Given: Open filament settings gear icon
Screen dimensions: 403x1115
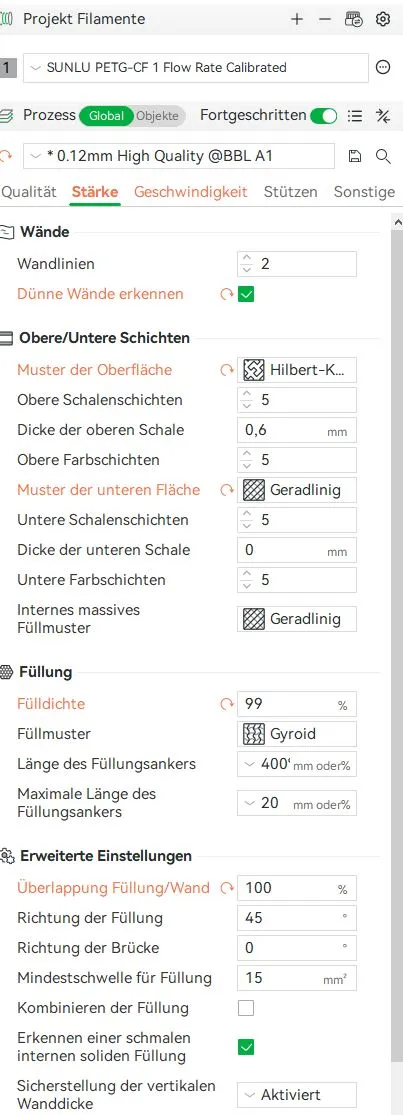Looking at the screenshot, I should [x=383, y=19].
